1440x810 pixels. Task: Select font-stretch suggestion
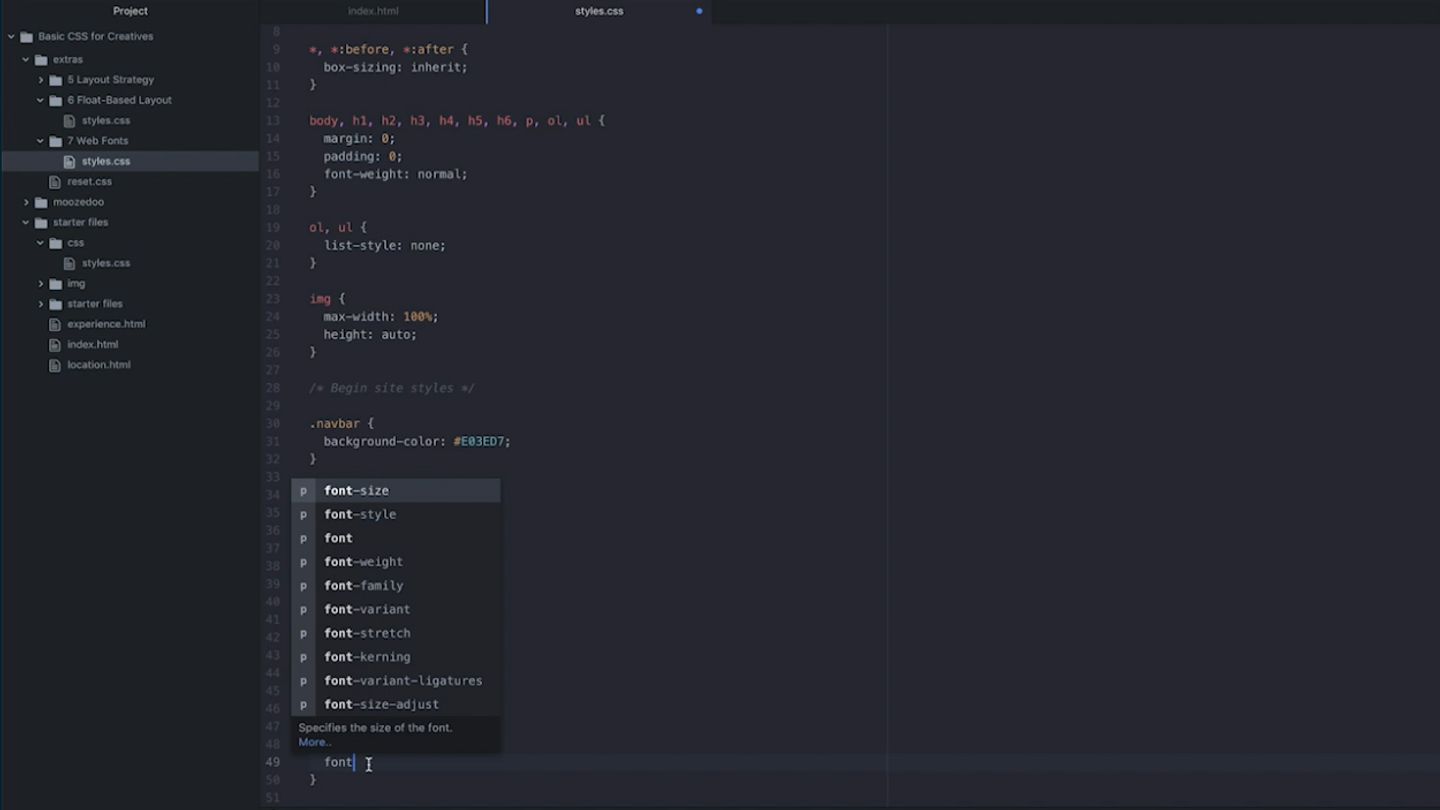coord(396,633)
